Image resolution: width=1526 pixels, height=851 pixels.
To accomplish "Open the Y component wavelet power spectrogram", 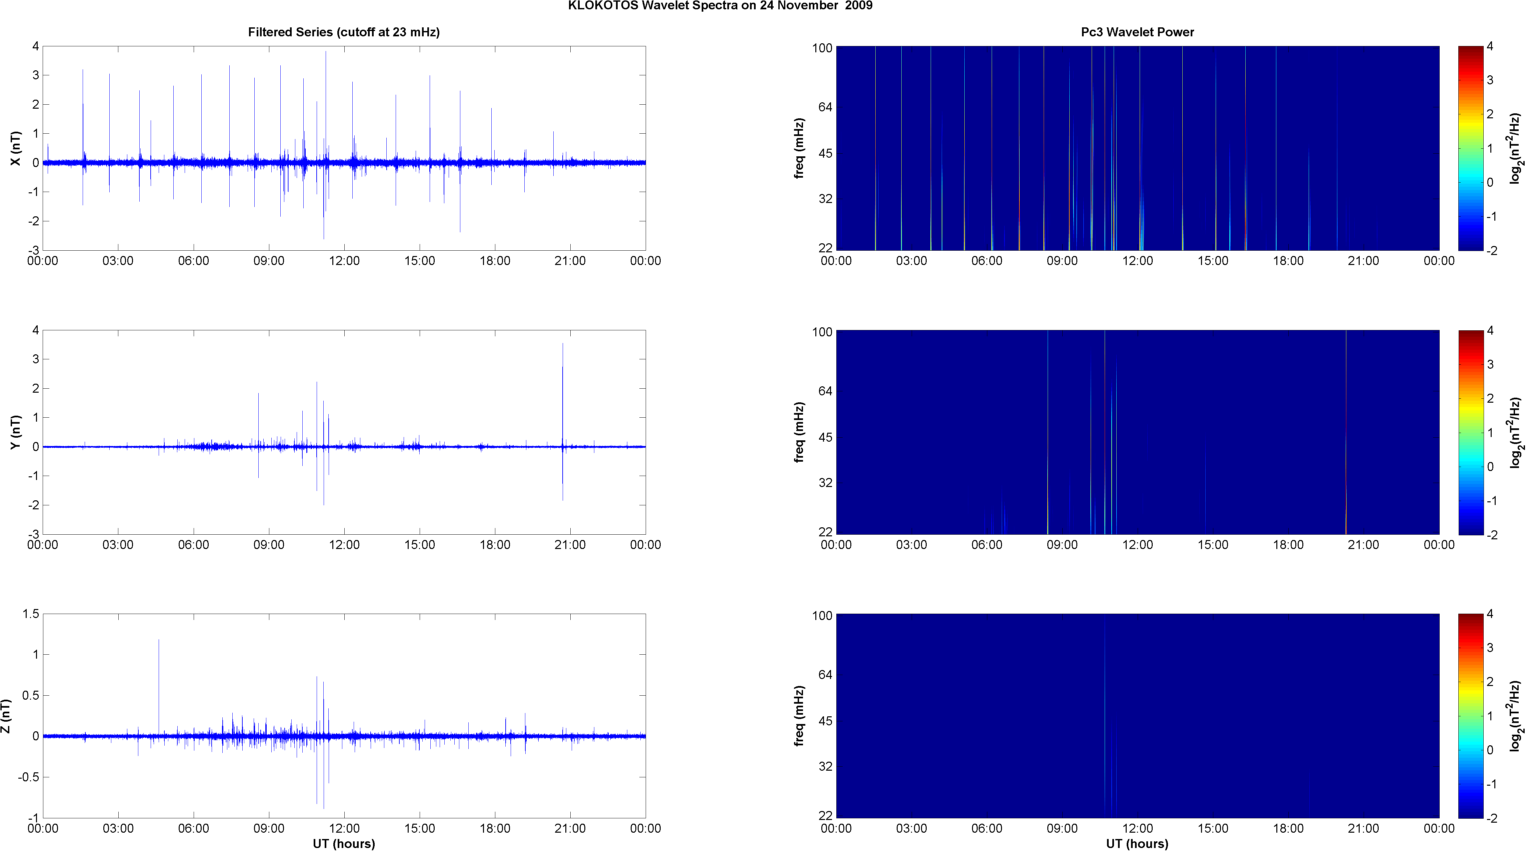I will click(1137, 432).
